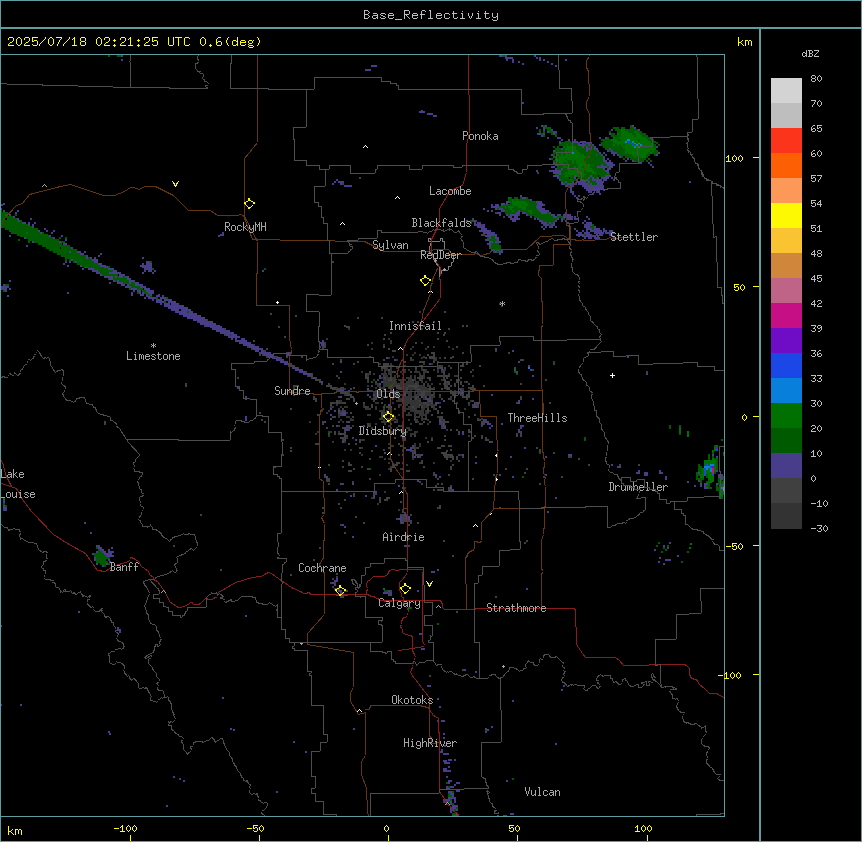Click the Ponoka city label

(480, 136)
